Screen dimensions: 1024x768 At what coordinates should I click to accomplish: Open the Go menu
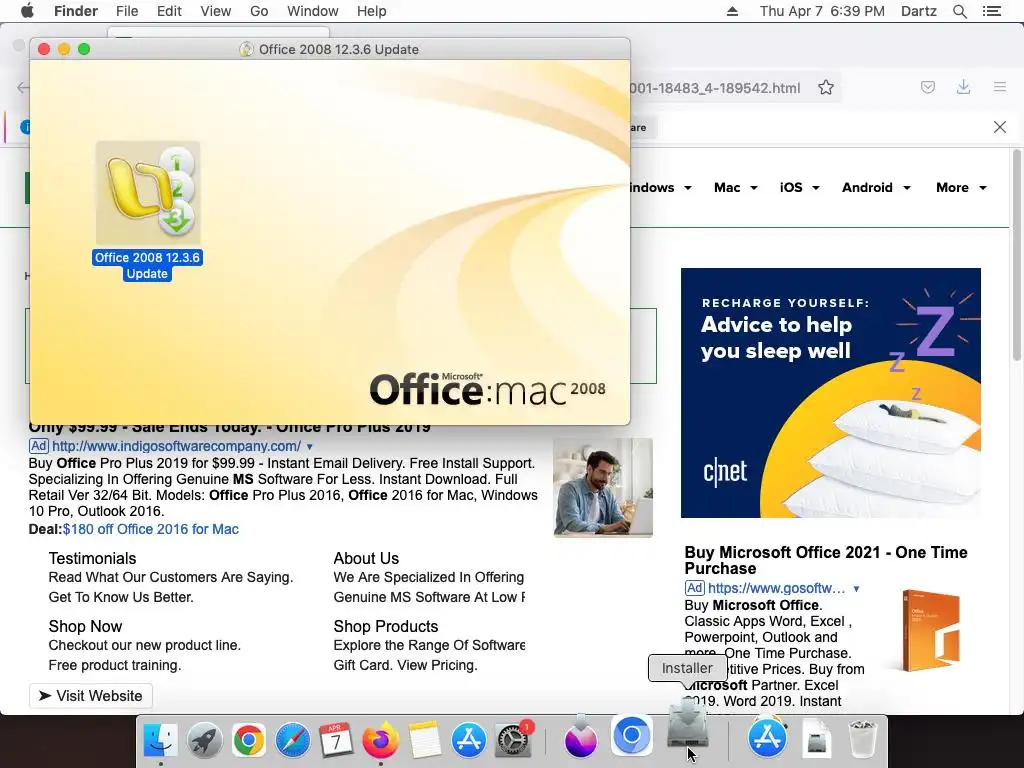pos(259,11)
